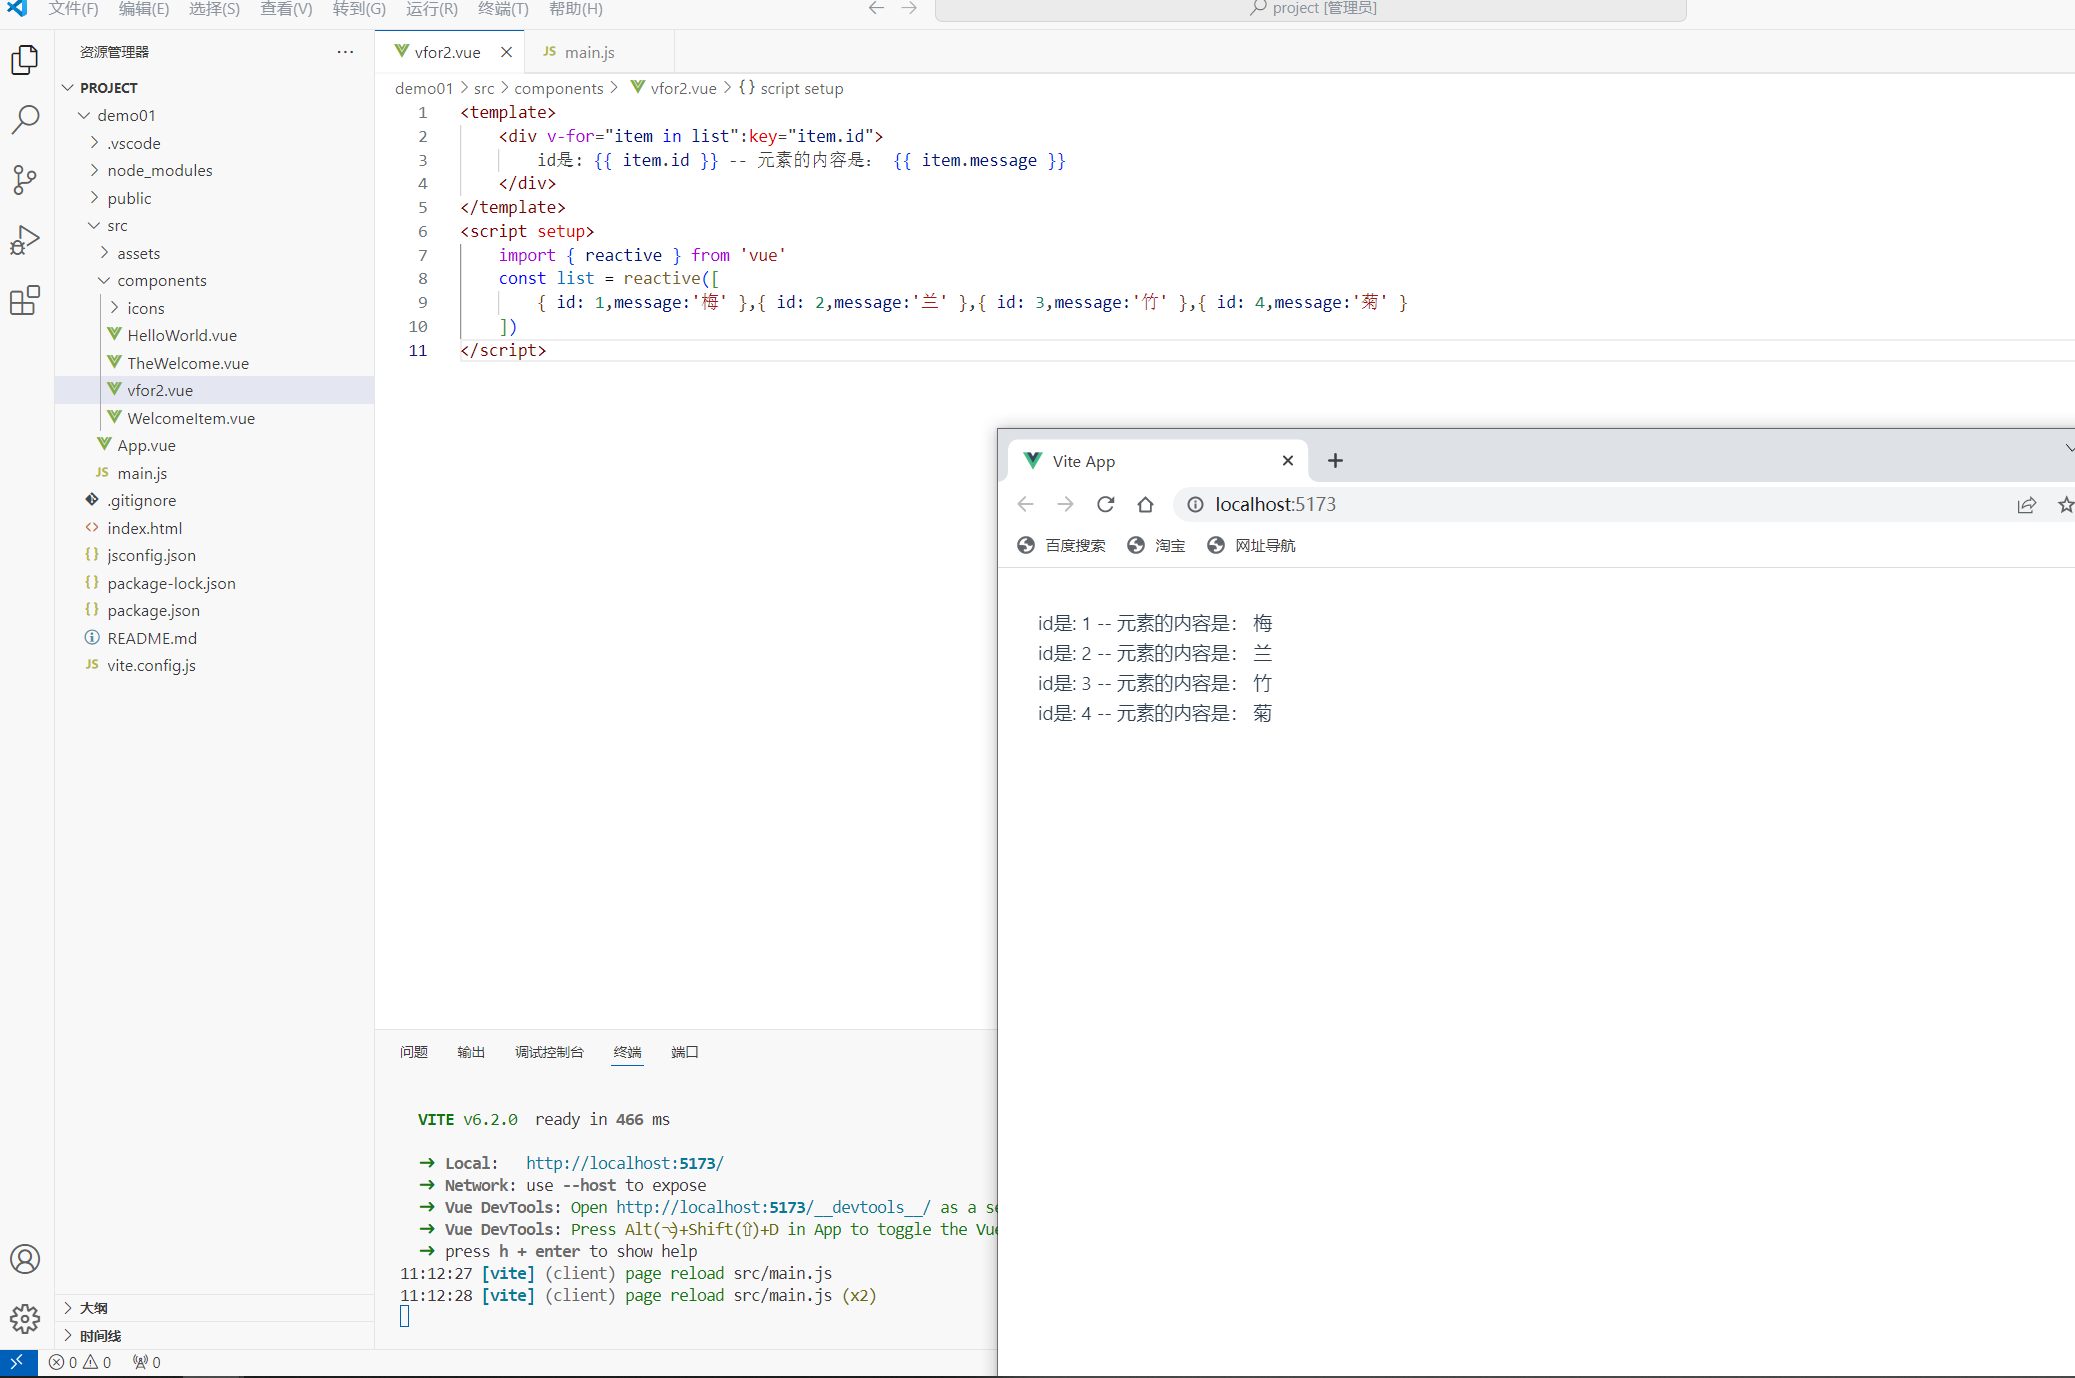
Task: Expand the .vscode folder
Action: 94,143
